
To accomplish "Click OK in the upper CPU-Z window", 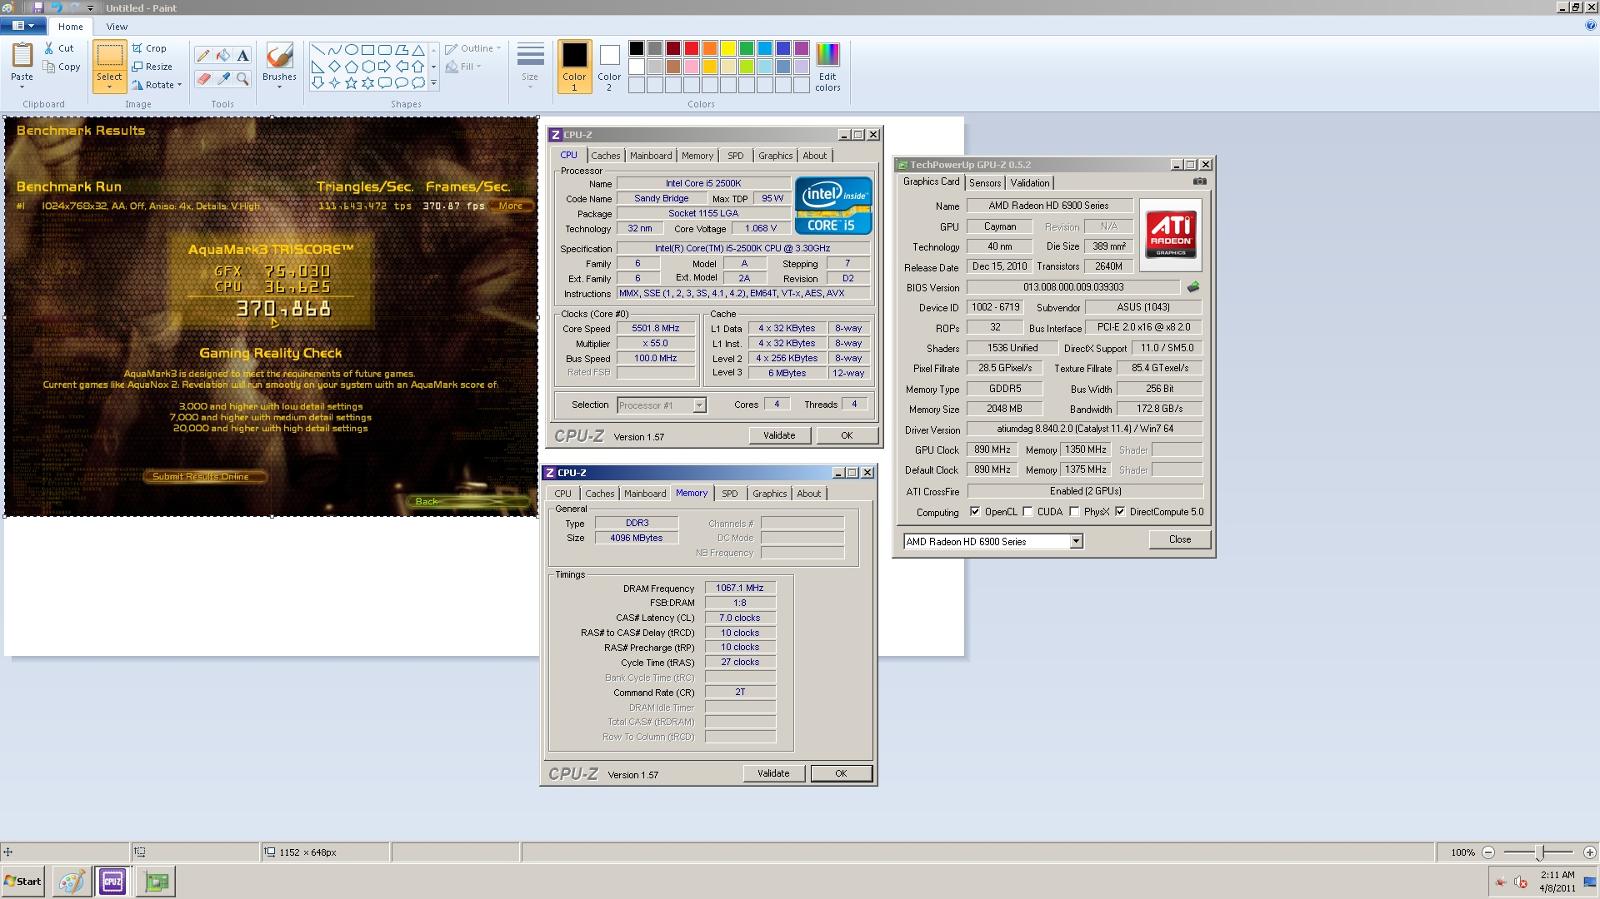I will 847,435.
